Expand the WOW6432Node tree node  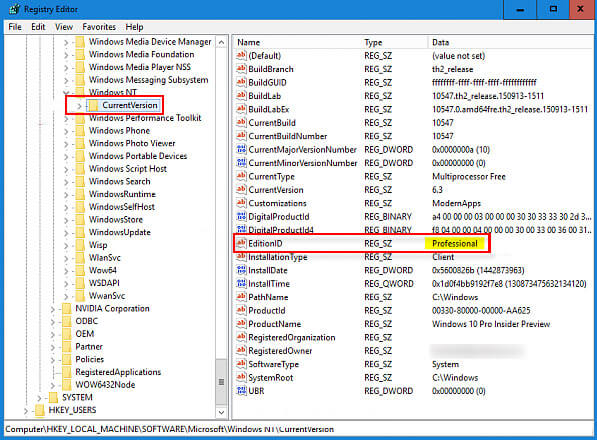pos(53,385)
